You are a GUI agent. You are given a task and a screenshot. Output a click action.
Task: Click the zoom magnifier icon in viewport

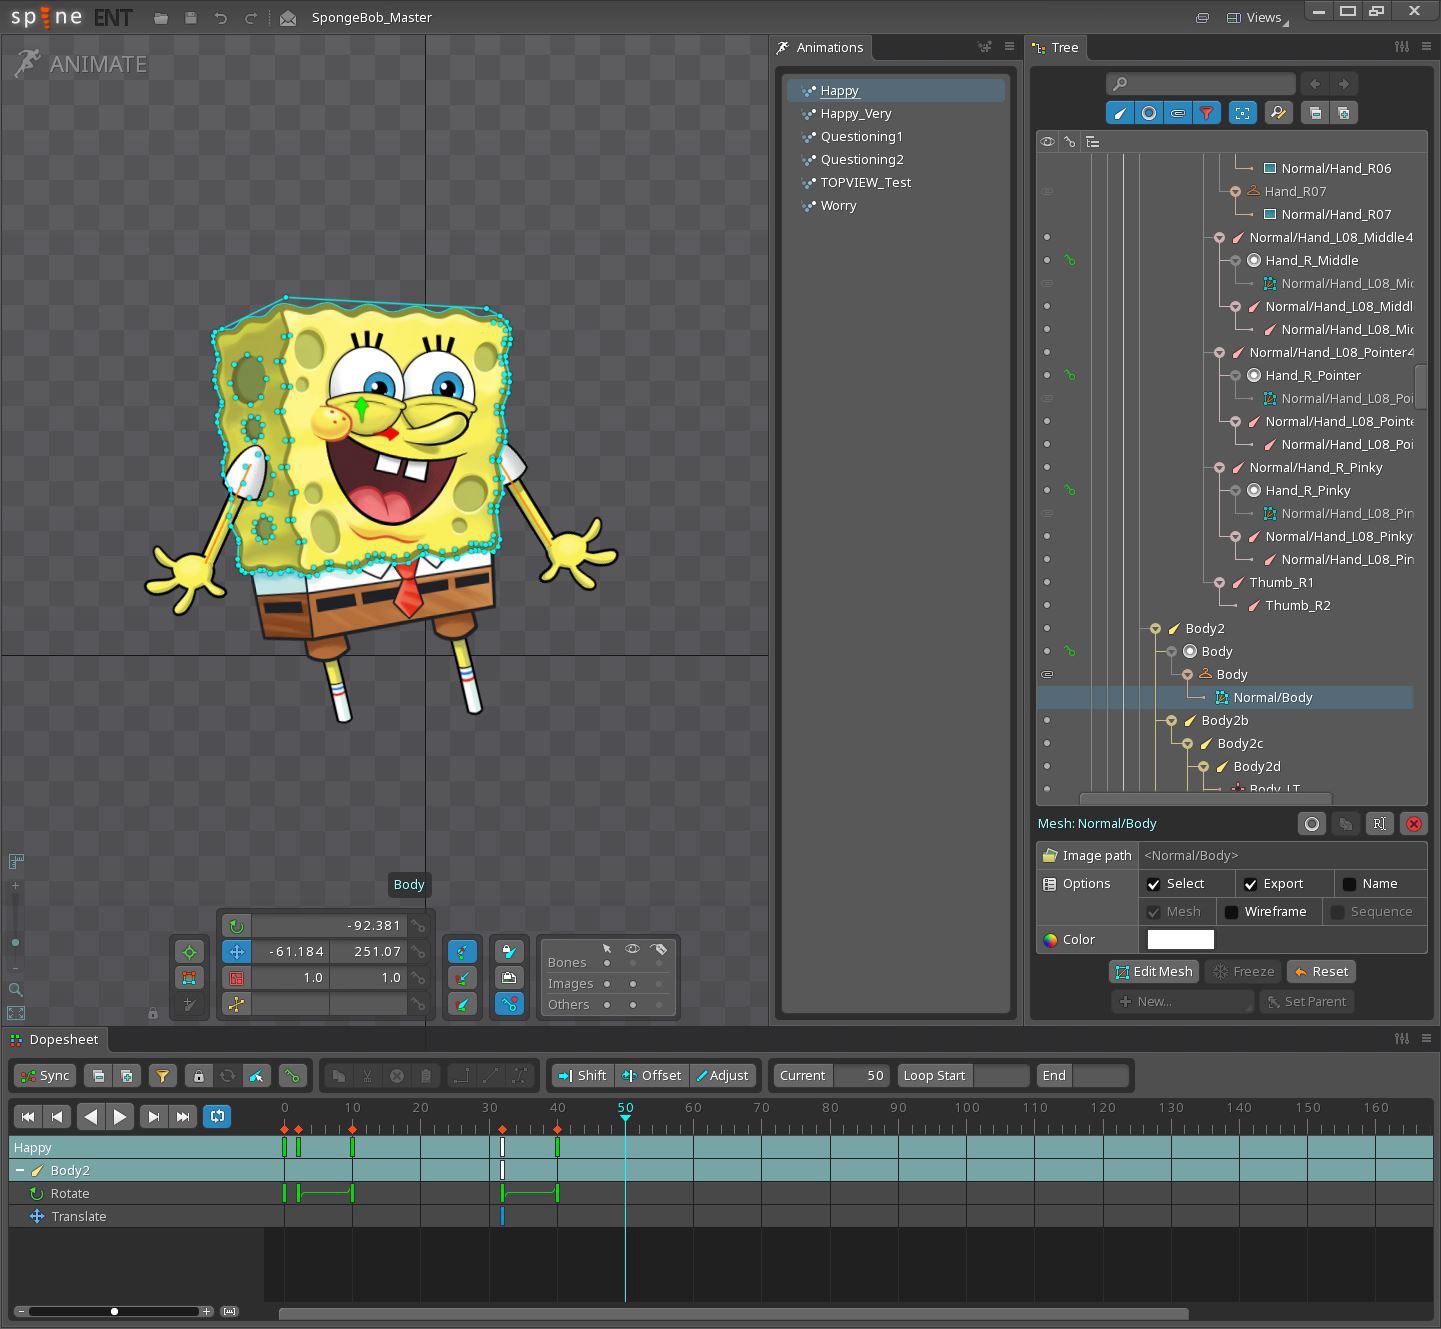[x=16, y=990]
